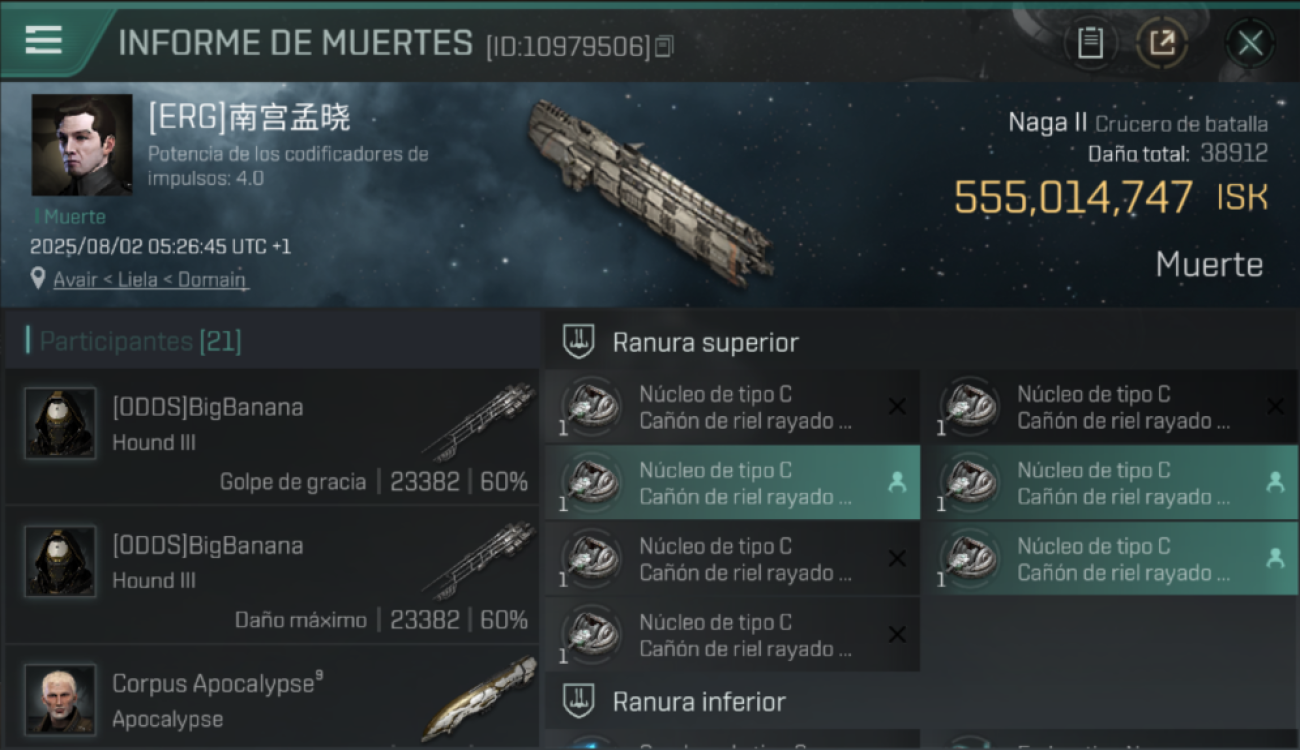Open BigBanana Golpe de gracia entry
Viewport: 1300px width, 750px height.
click(x=272, y=437)
